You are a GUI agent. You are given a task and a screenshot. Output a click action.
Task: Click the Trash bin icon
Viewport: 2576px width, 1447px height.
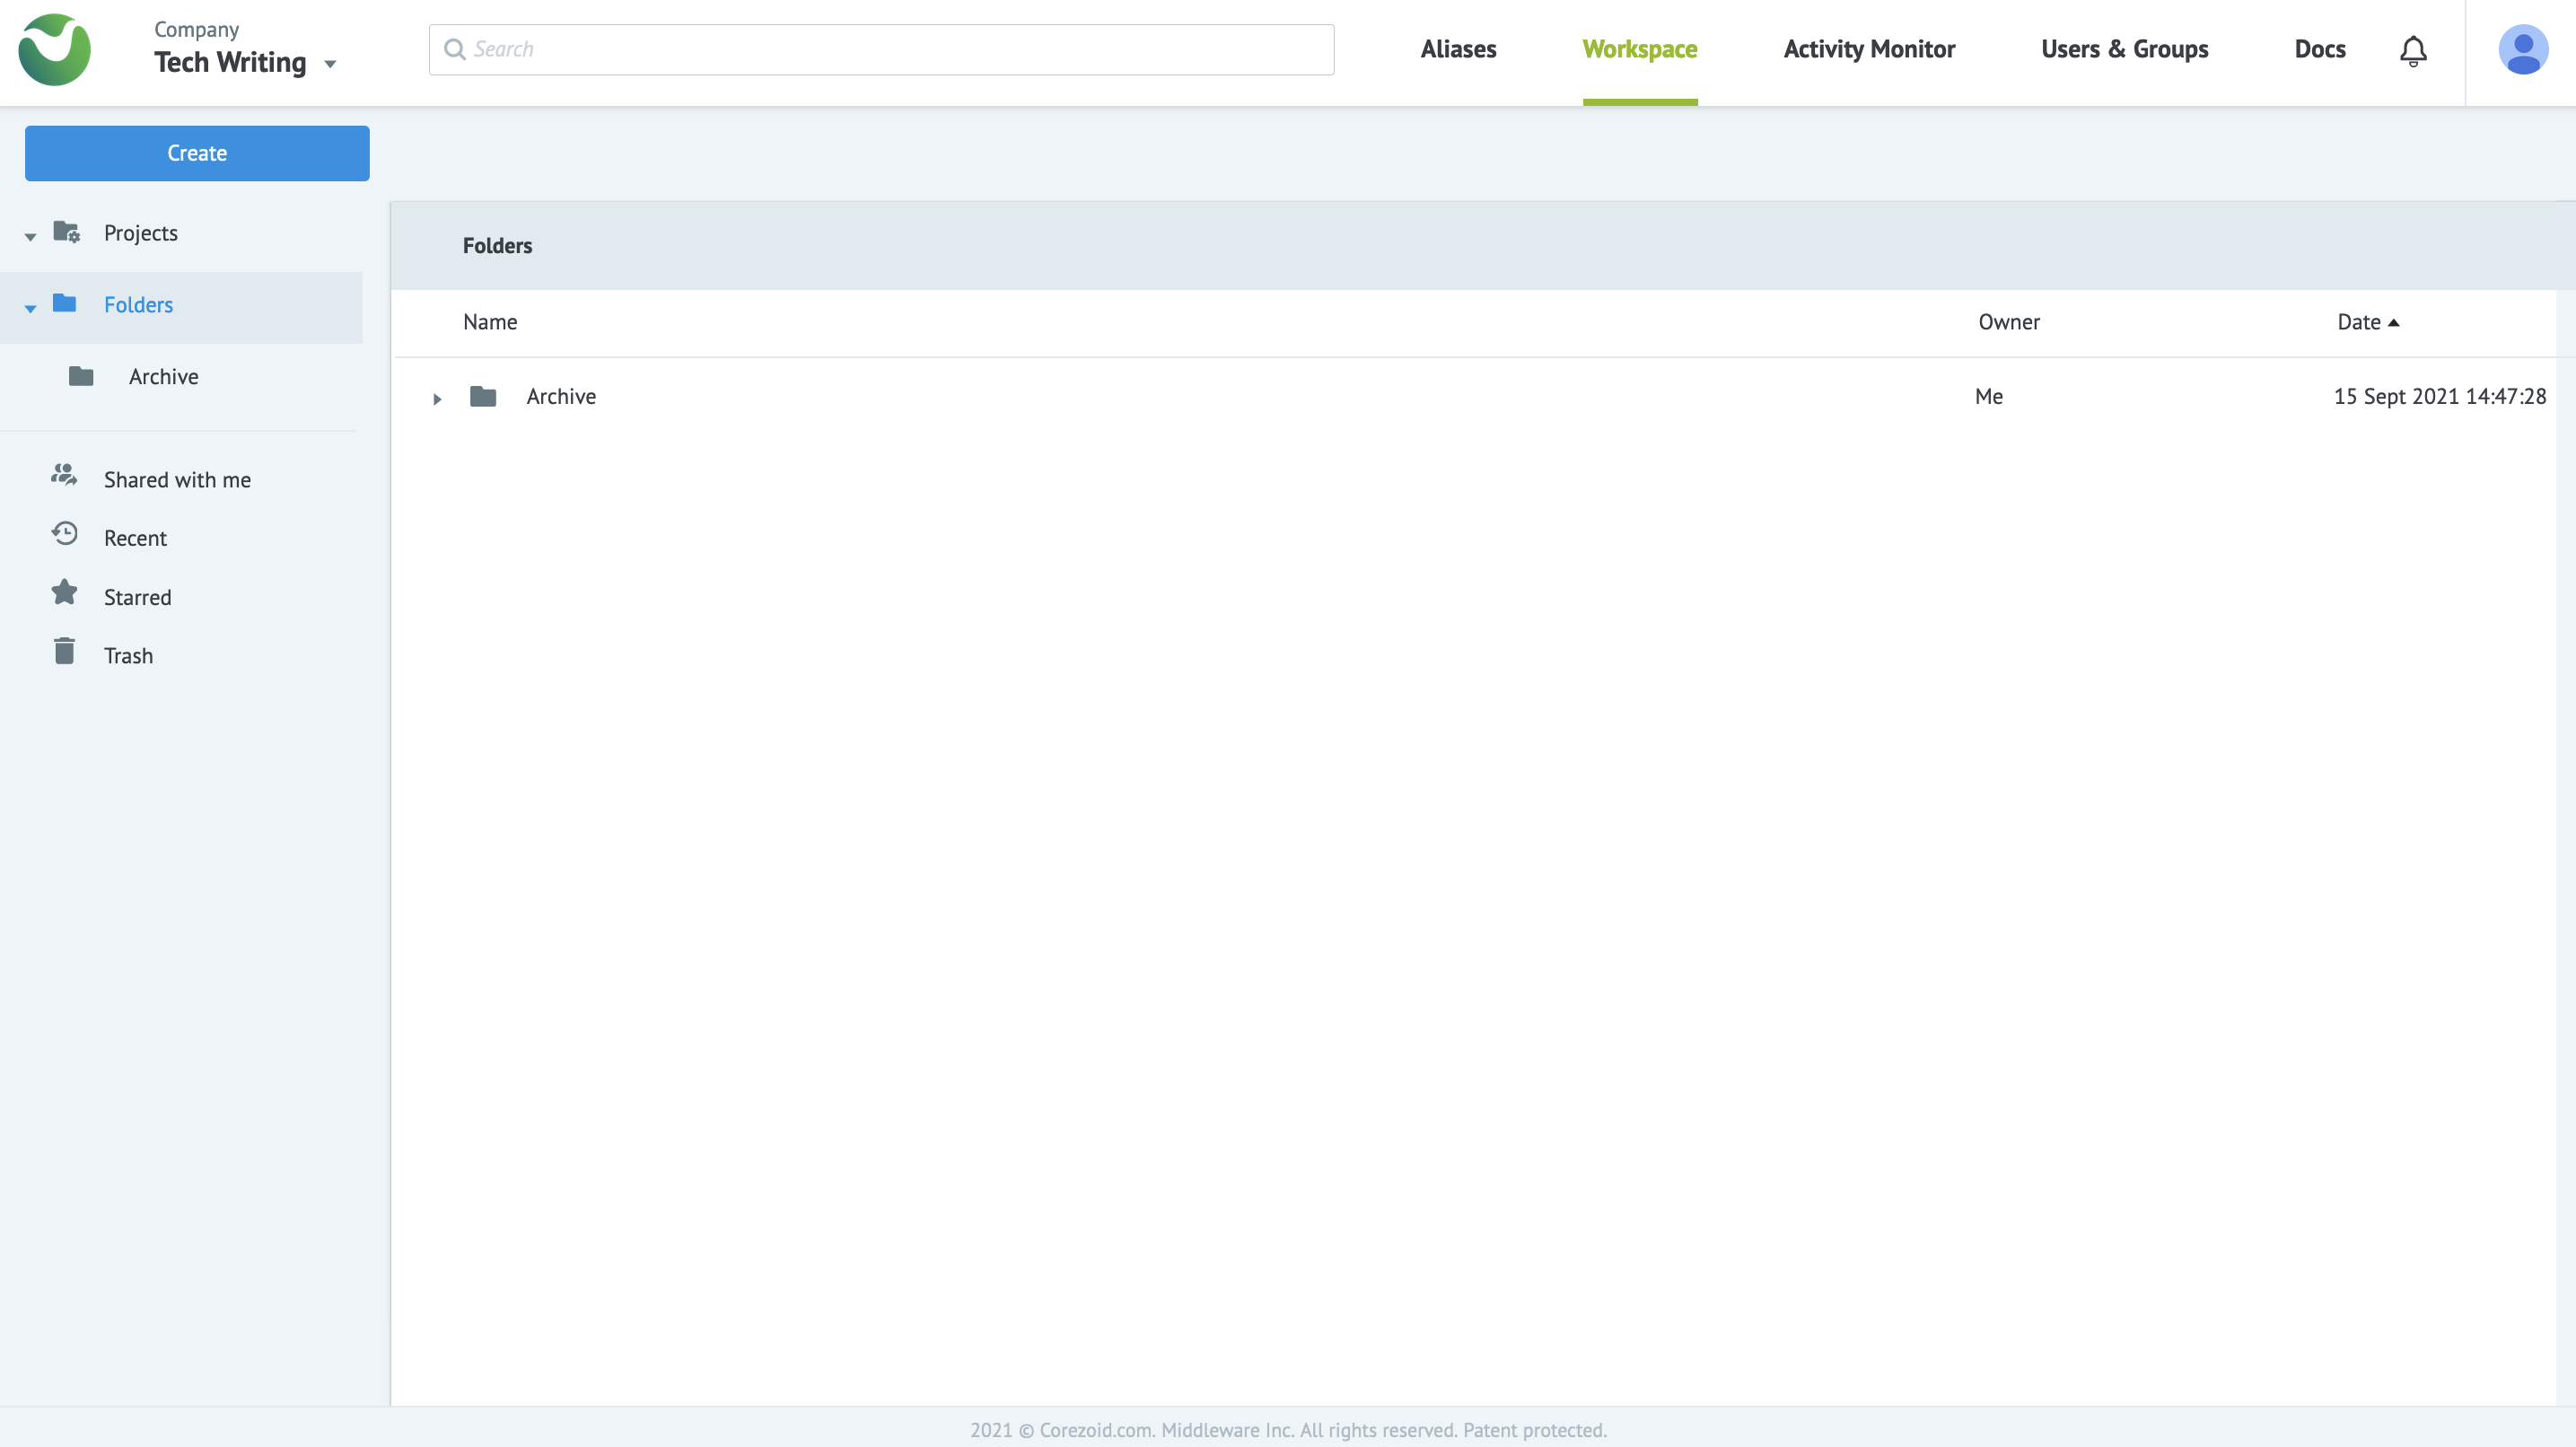[65, 652]
